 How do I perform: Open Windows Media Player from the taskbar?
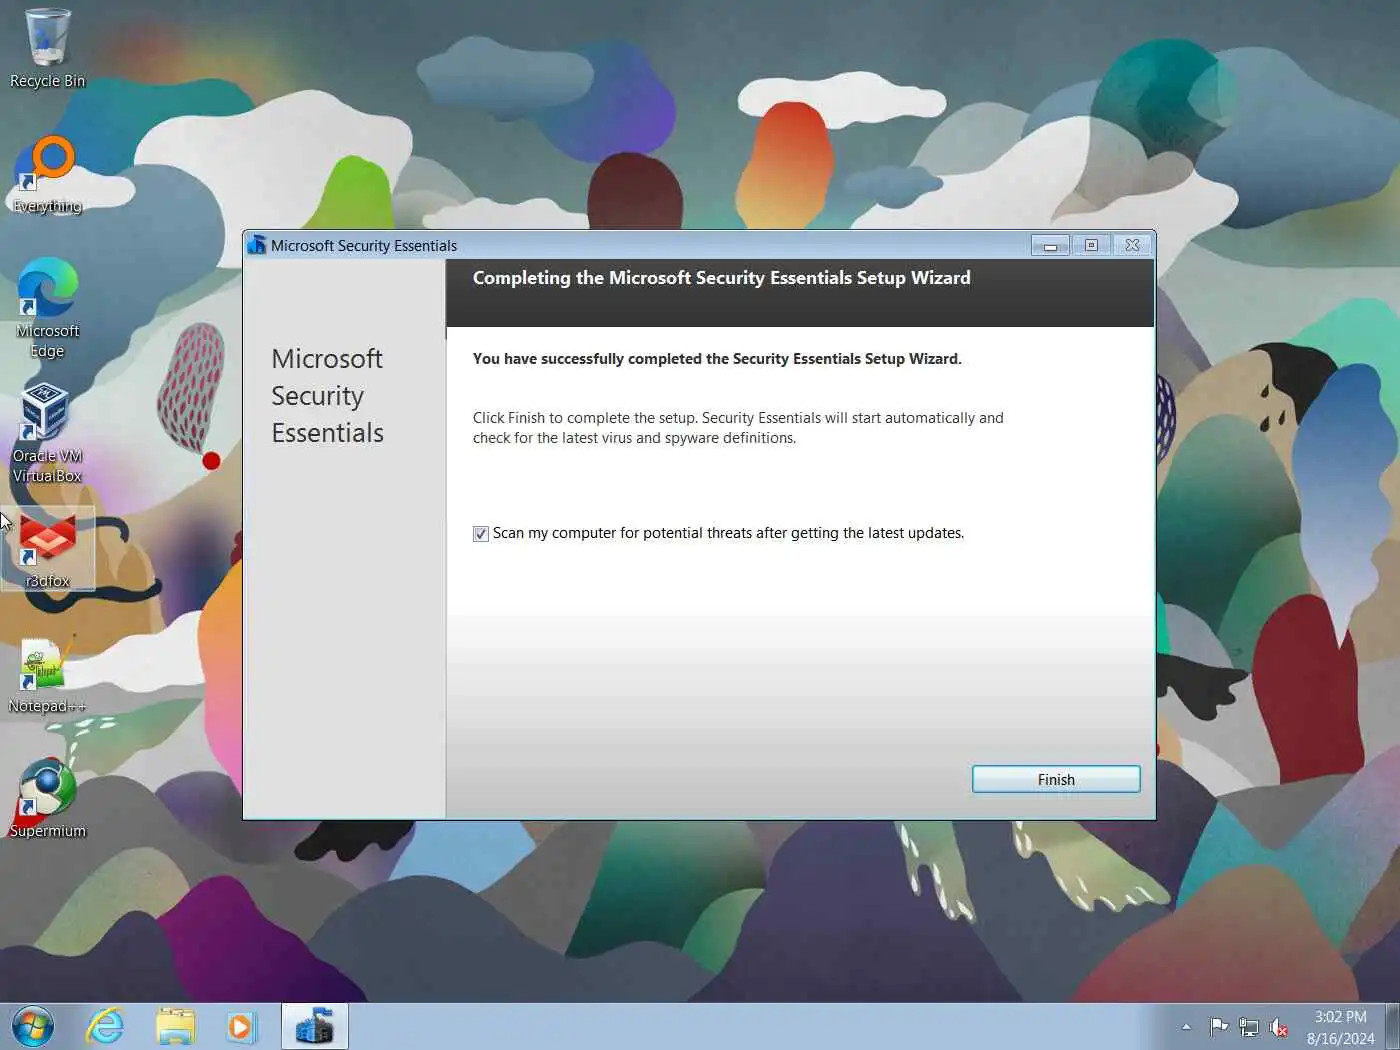tap(241, 1027)
